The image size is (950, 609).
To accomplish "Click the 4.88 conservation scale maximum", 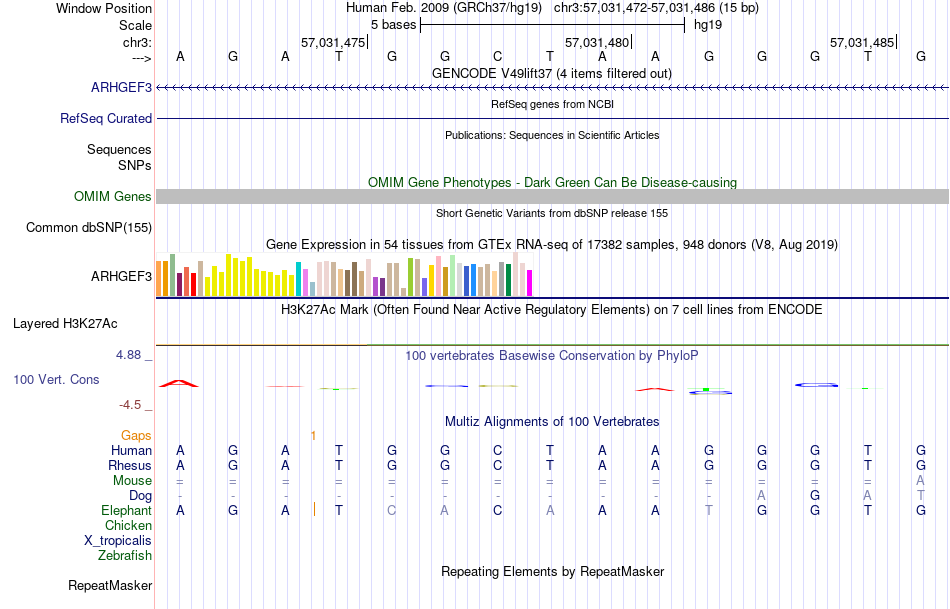I will pos(128,355).
